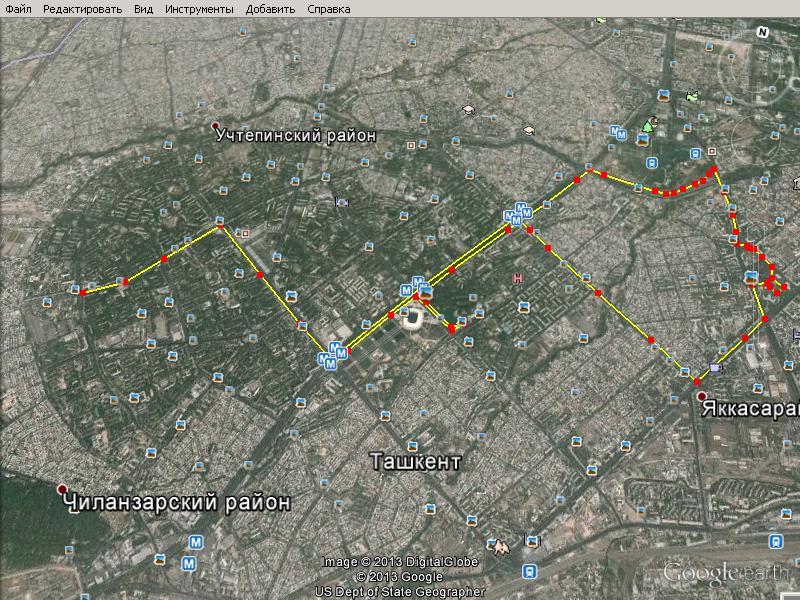
Task: Click the Яккасарай district label
Action: coord(751,409)
